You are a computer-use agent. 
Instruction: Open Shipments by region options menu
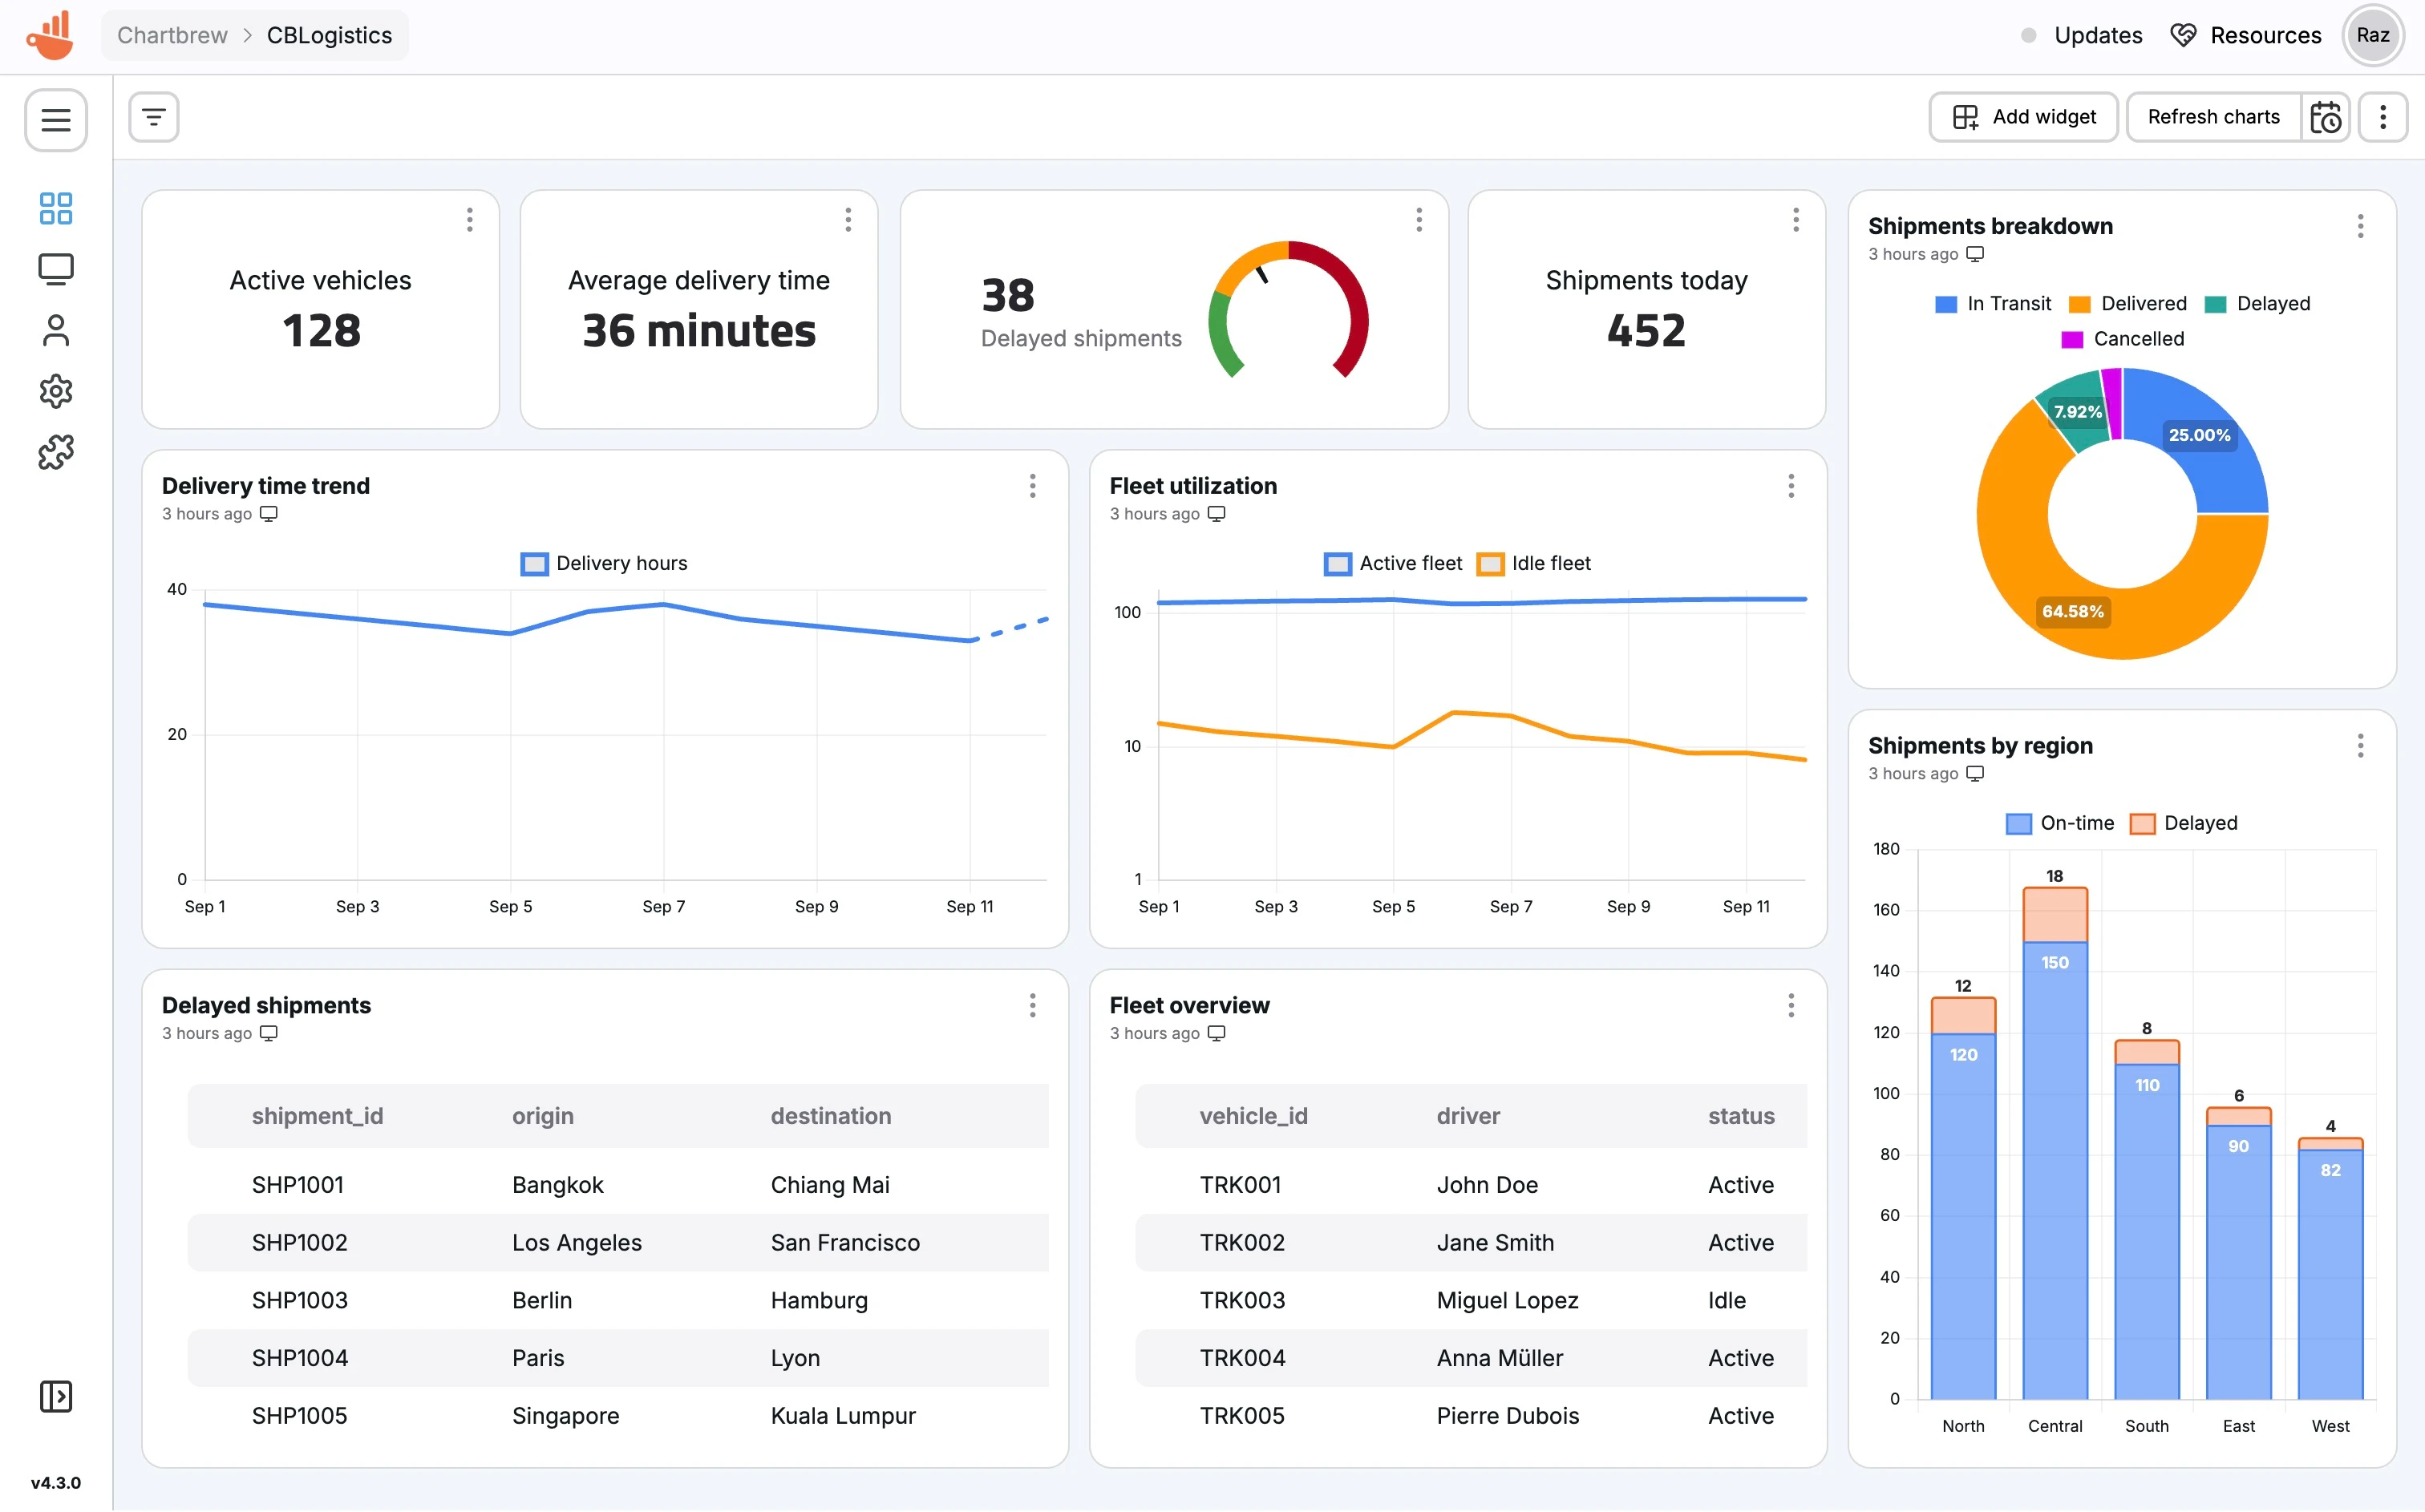(x=2360, y=746)
